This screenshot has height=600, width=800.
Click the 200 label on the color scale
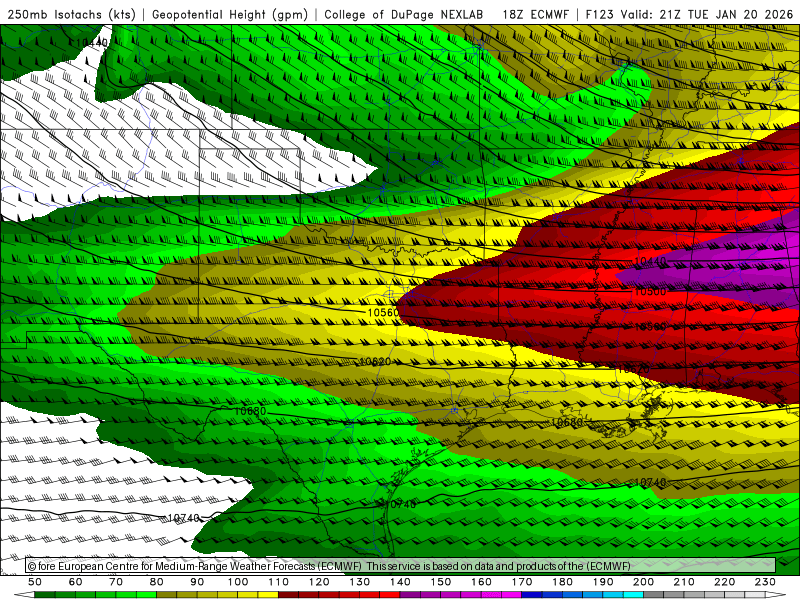pyautogui.click(x=643, y=582)
